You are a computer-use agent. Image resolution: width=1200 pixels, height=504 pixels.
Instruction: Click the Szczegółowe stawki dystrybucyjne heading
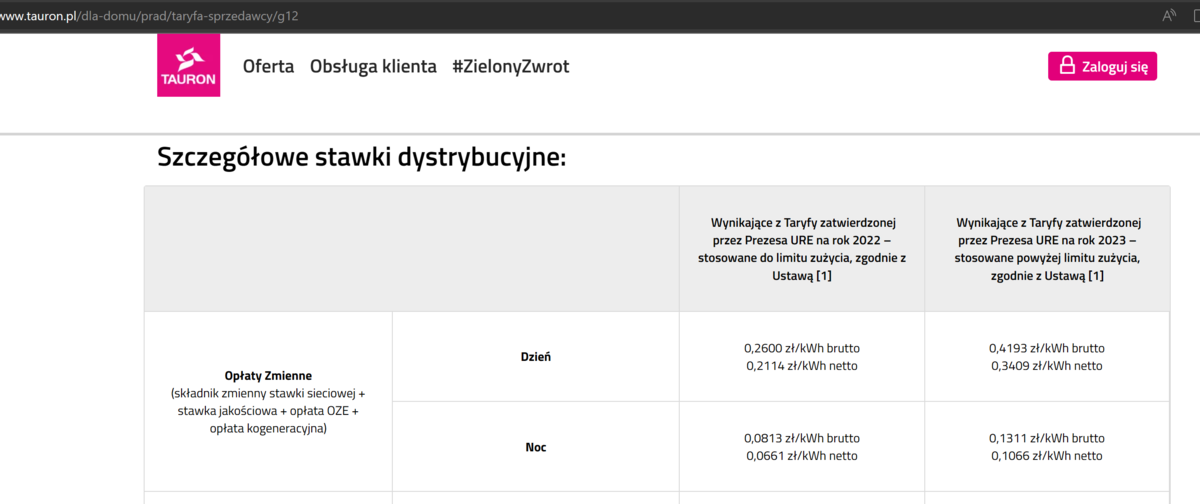(x=361, y=157)
